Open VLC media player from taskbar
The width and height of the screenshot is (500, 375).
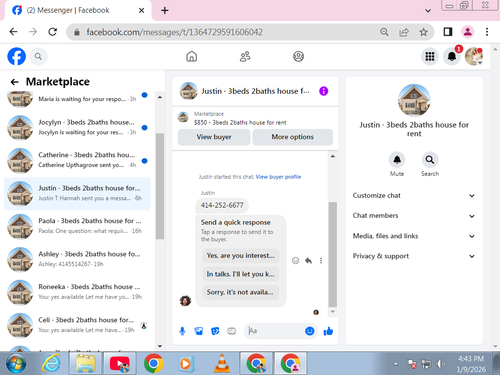(222, 364)
